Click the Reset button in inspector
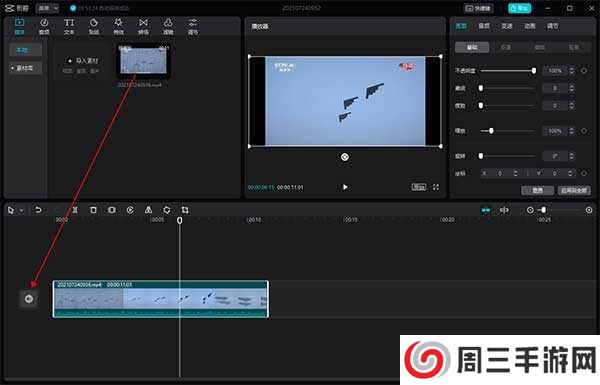The width and height of the screenshot is (600, 385). (x=537, y=190)
